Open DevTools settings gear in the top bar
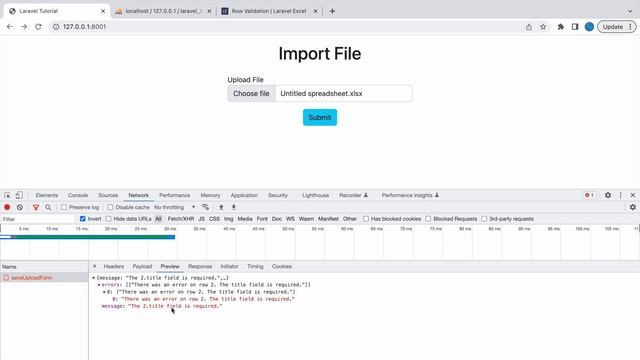The width and height of the screenshot is (640, 360). pos(608,195)
